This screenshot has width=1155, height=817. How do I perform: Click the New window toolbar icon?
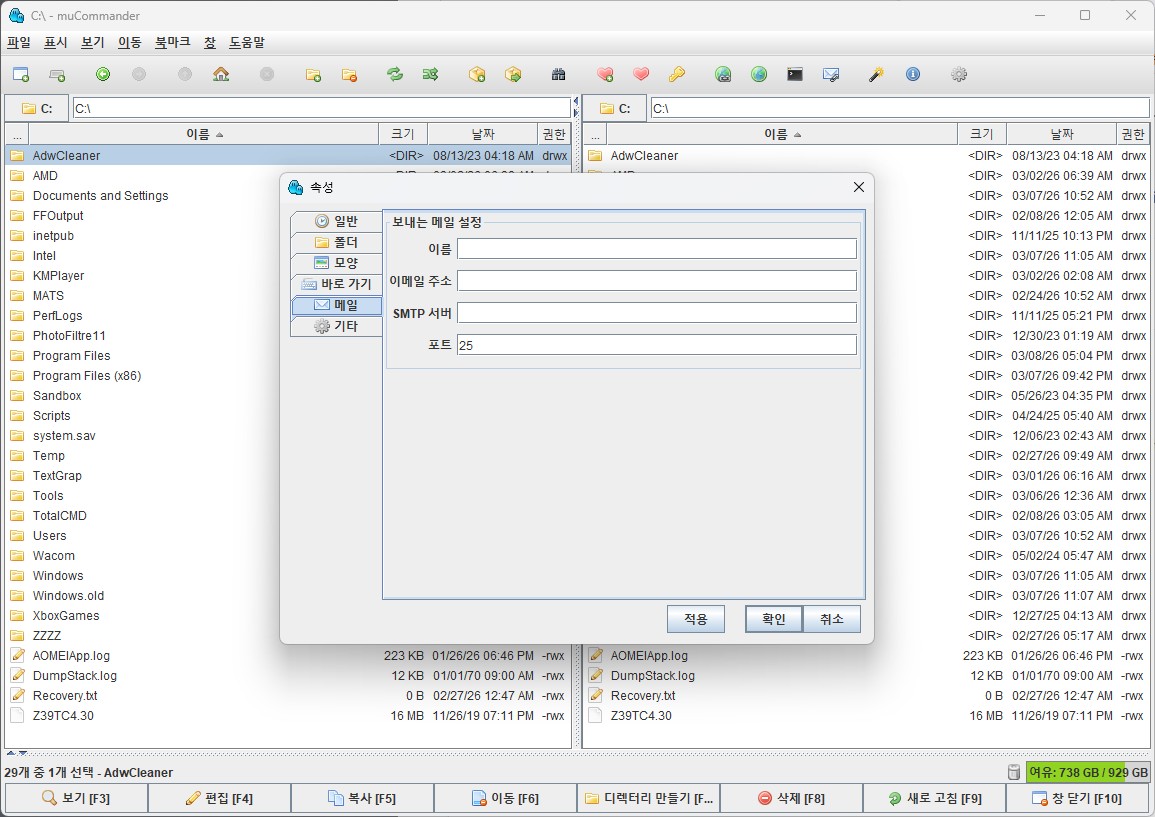point(21,74)
